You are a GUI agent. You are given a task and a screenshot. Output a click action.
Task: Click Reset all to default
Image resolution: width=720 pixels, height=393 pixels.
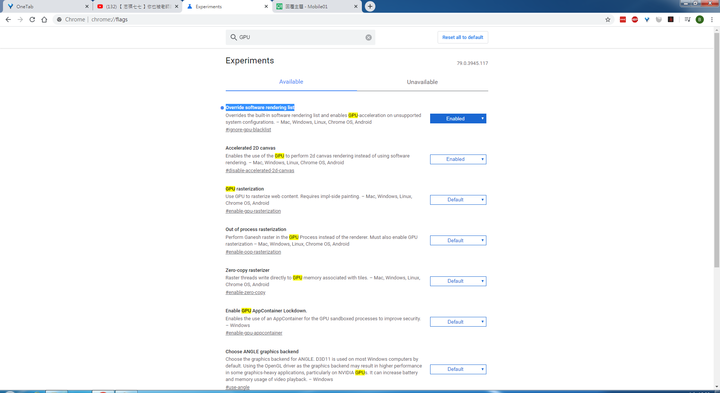462,37
